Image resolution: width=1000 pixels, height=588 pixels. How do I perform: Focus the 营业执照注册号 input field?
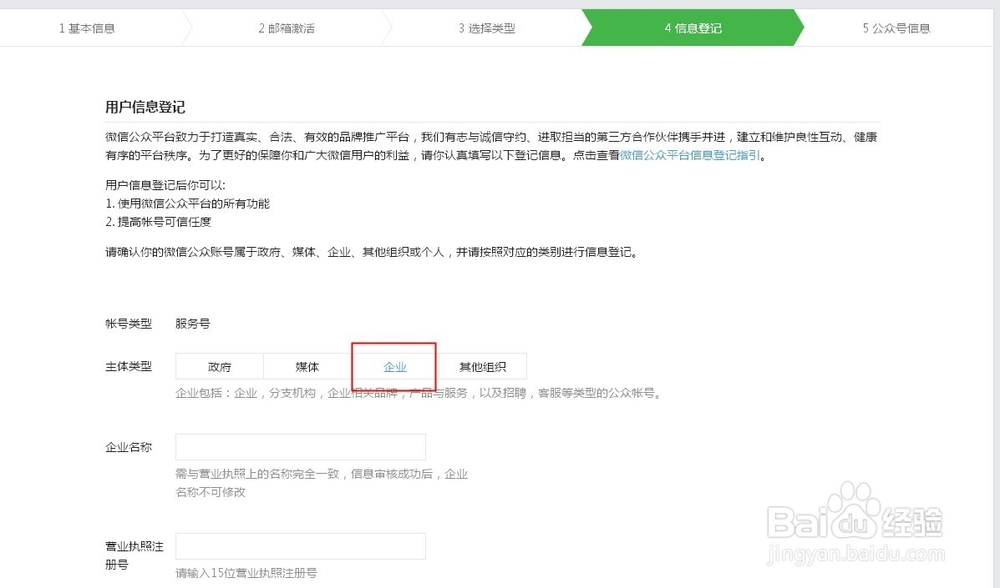pyautogui.click(x=300, y=547)
